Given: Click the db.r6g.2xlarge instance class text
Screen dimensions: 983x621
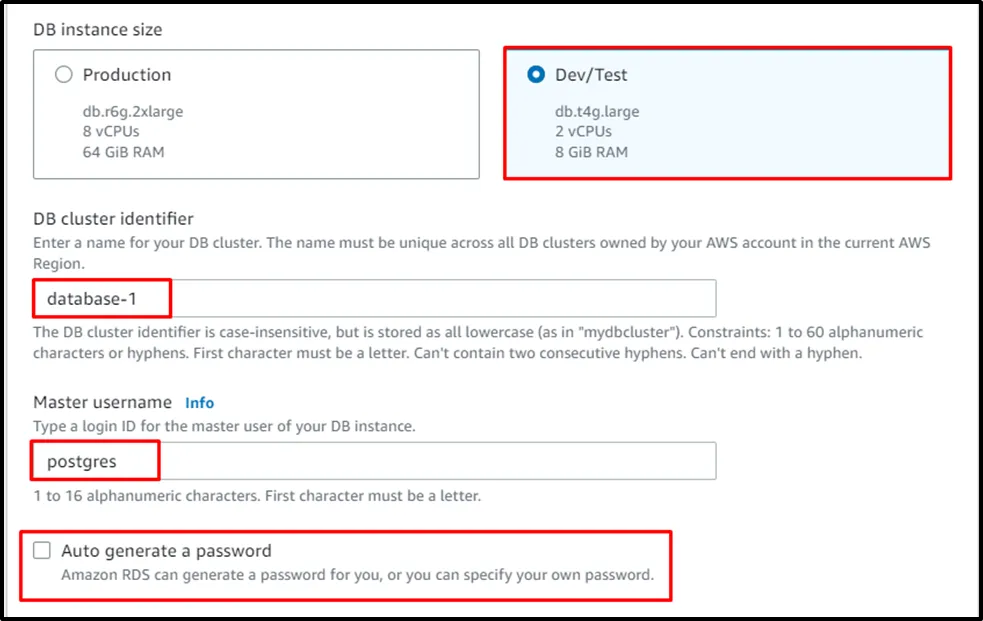Looking at the screenshot, I should pos(133,111).
